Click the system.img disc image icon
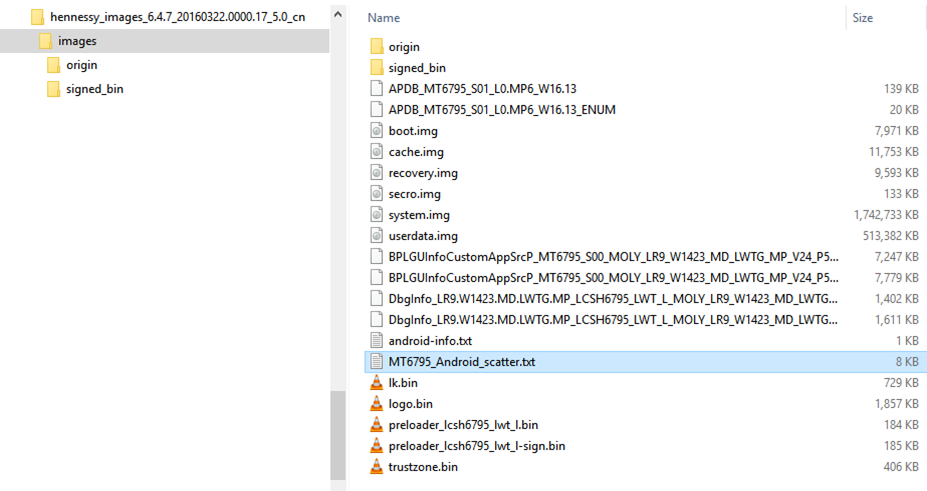Viewport: 927px width, 491px height. pyautogui.click(x=377, y=214)
